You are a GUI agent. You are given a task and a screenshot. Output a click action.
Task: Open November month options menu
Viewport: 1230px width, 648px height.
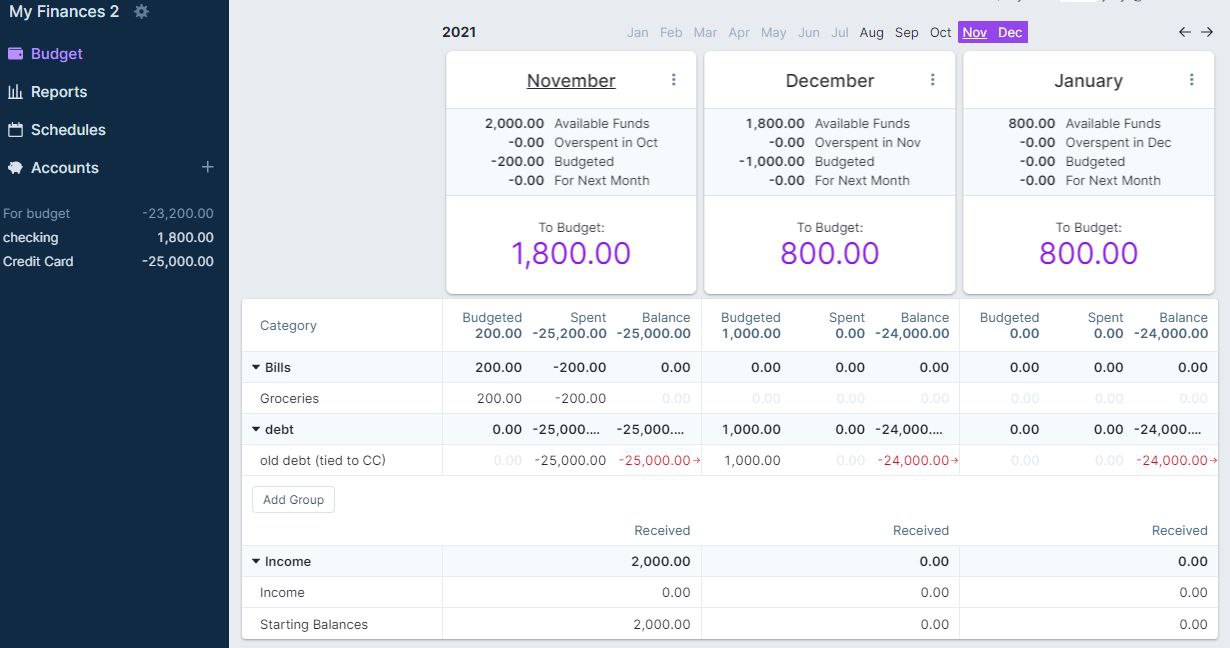pyautogui.click(x=673, y=80)
